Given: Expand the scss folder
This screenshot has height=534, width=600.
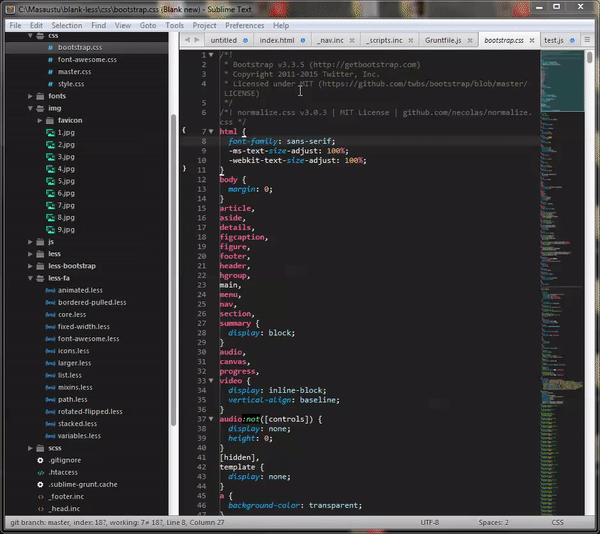Looking at the screenshot, I should pos(30,448).
